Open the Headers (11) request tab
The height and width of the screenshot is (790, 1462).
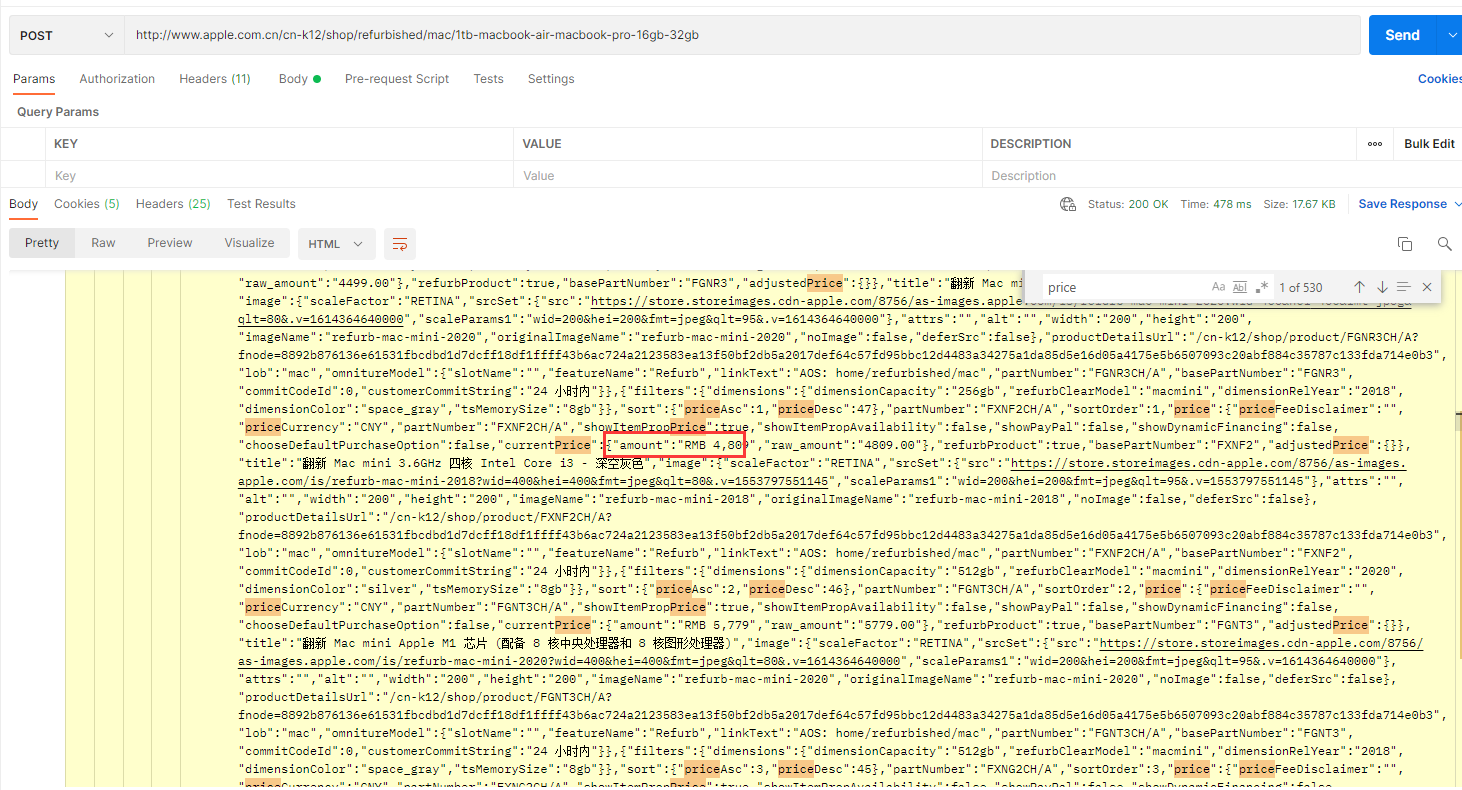215,79
